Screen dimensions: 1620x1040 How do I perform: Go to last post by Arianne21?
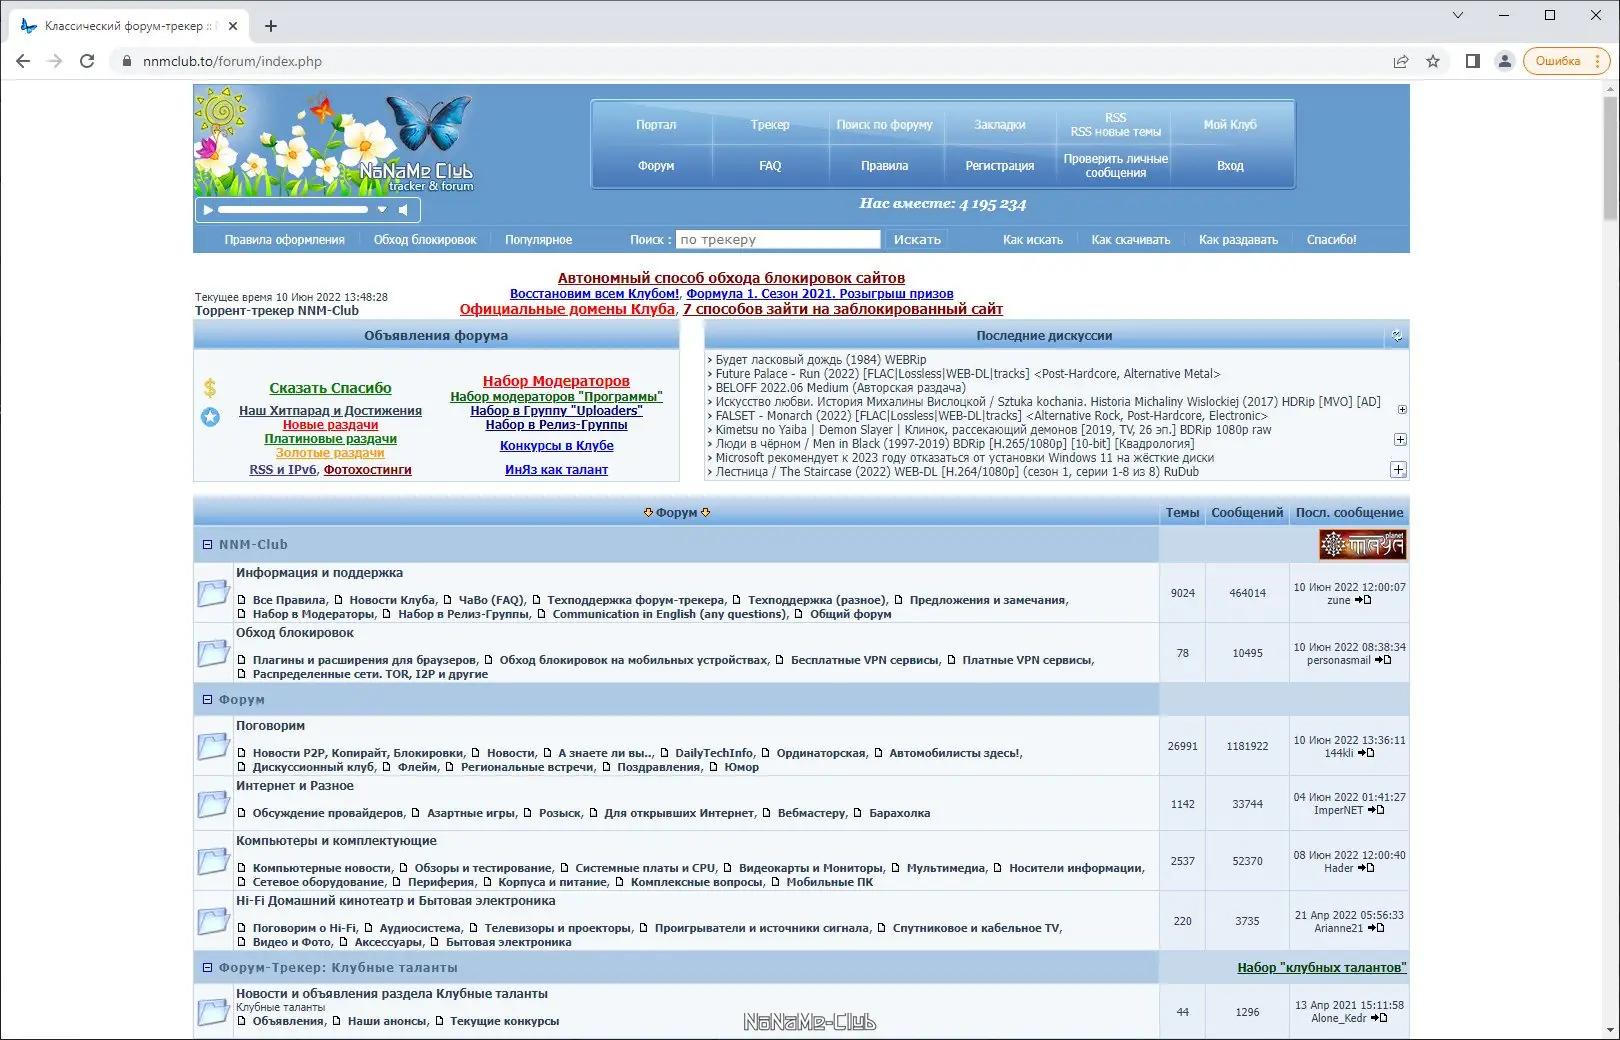(x=1376, y=928)
